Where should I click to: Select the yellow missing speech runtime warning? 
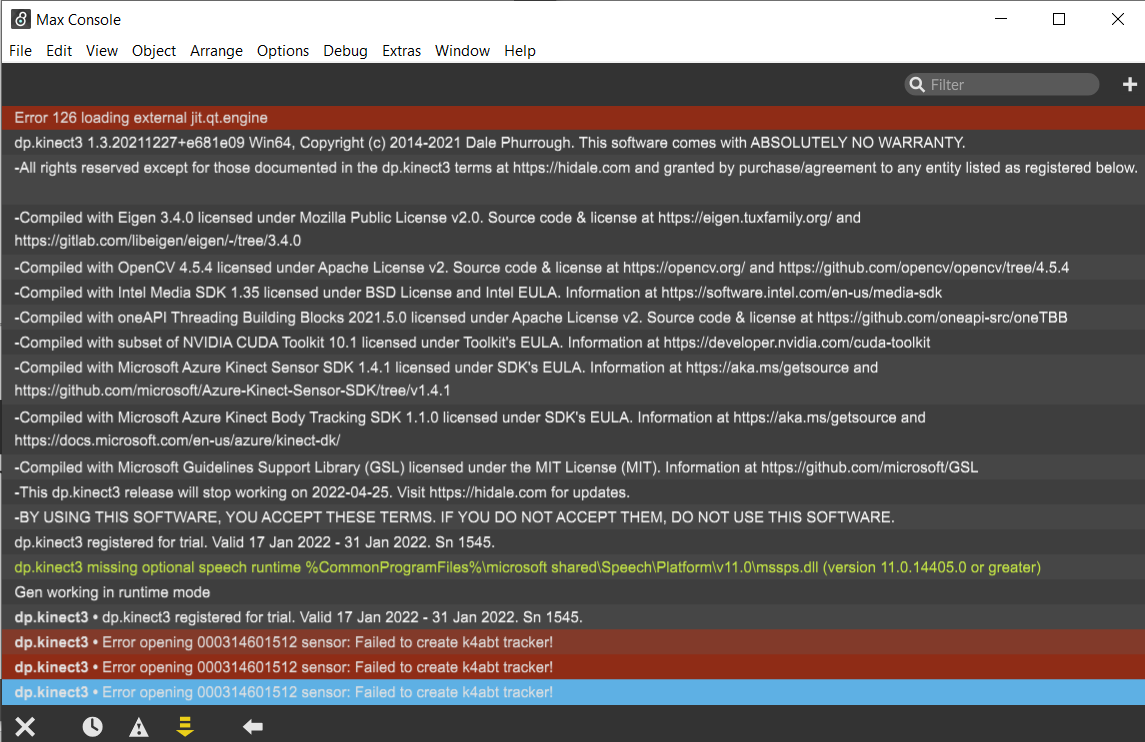click(573, 567)
